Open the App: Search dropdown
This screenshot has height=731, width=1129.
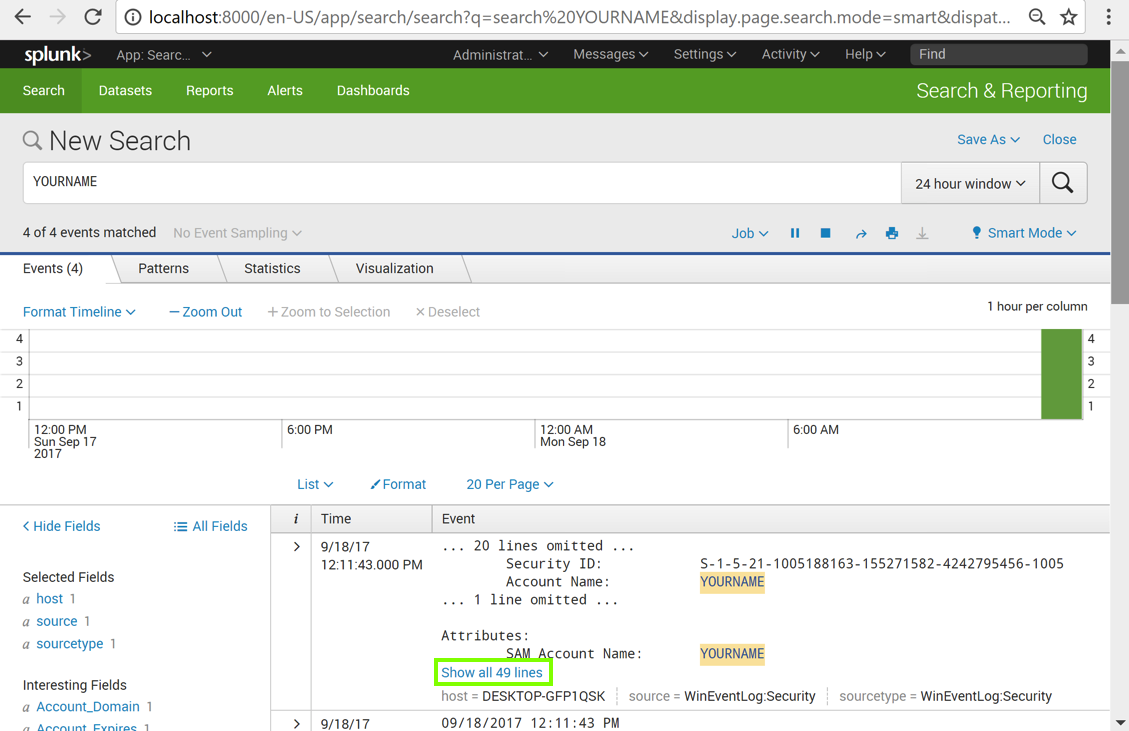tap(163, 55)
